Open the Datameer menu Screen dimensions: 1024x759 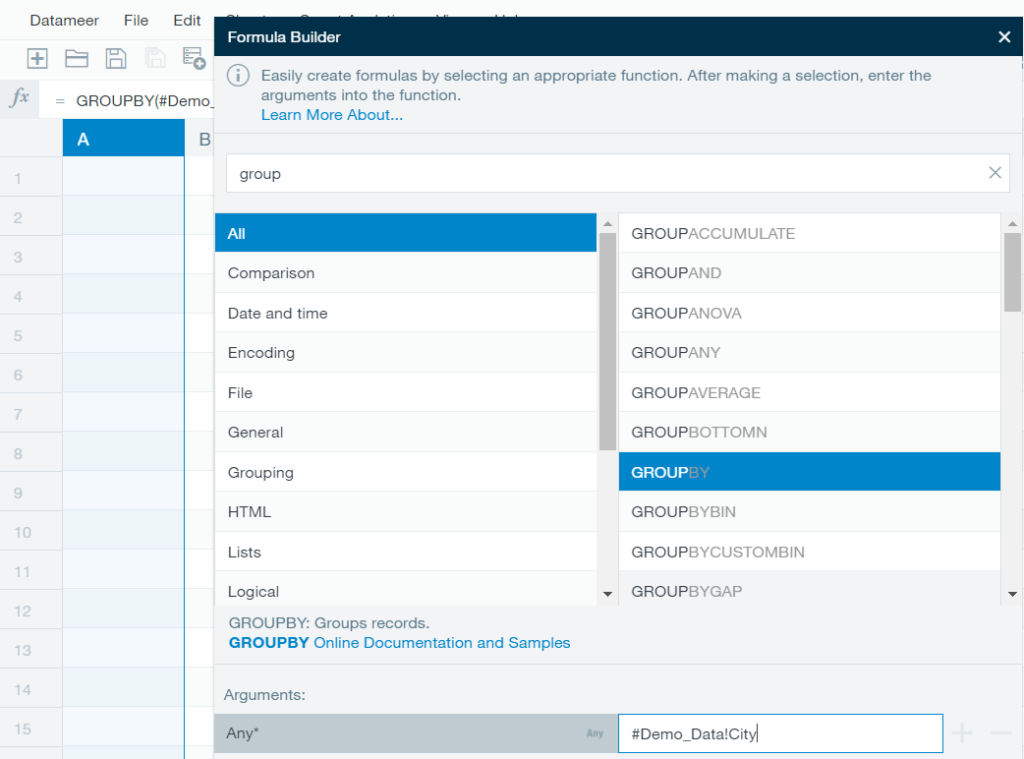pyautogui.click(x=64, y=20)
